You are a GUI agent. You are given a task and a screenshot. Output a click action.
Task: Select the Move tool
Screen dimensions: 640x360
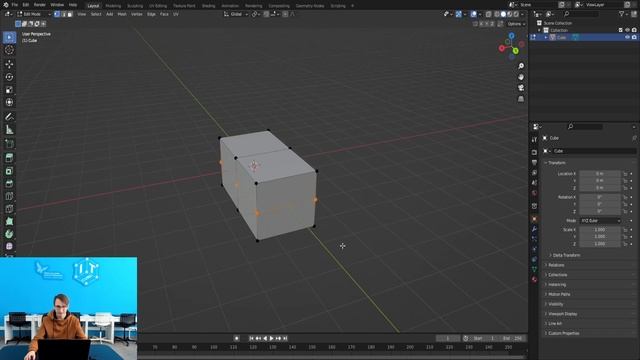(x=9, y=64)
